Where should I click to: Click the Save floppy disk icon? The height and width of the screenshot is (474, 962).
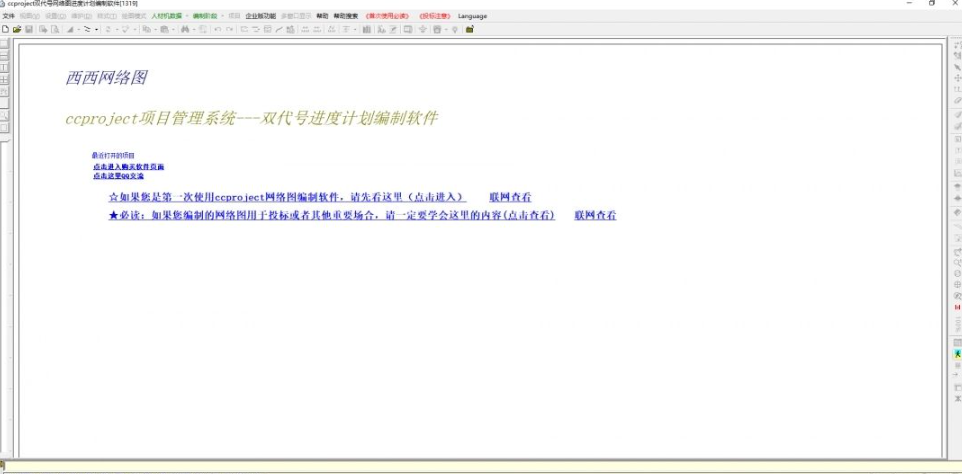(x=29, y=29)
